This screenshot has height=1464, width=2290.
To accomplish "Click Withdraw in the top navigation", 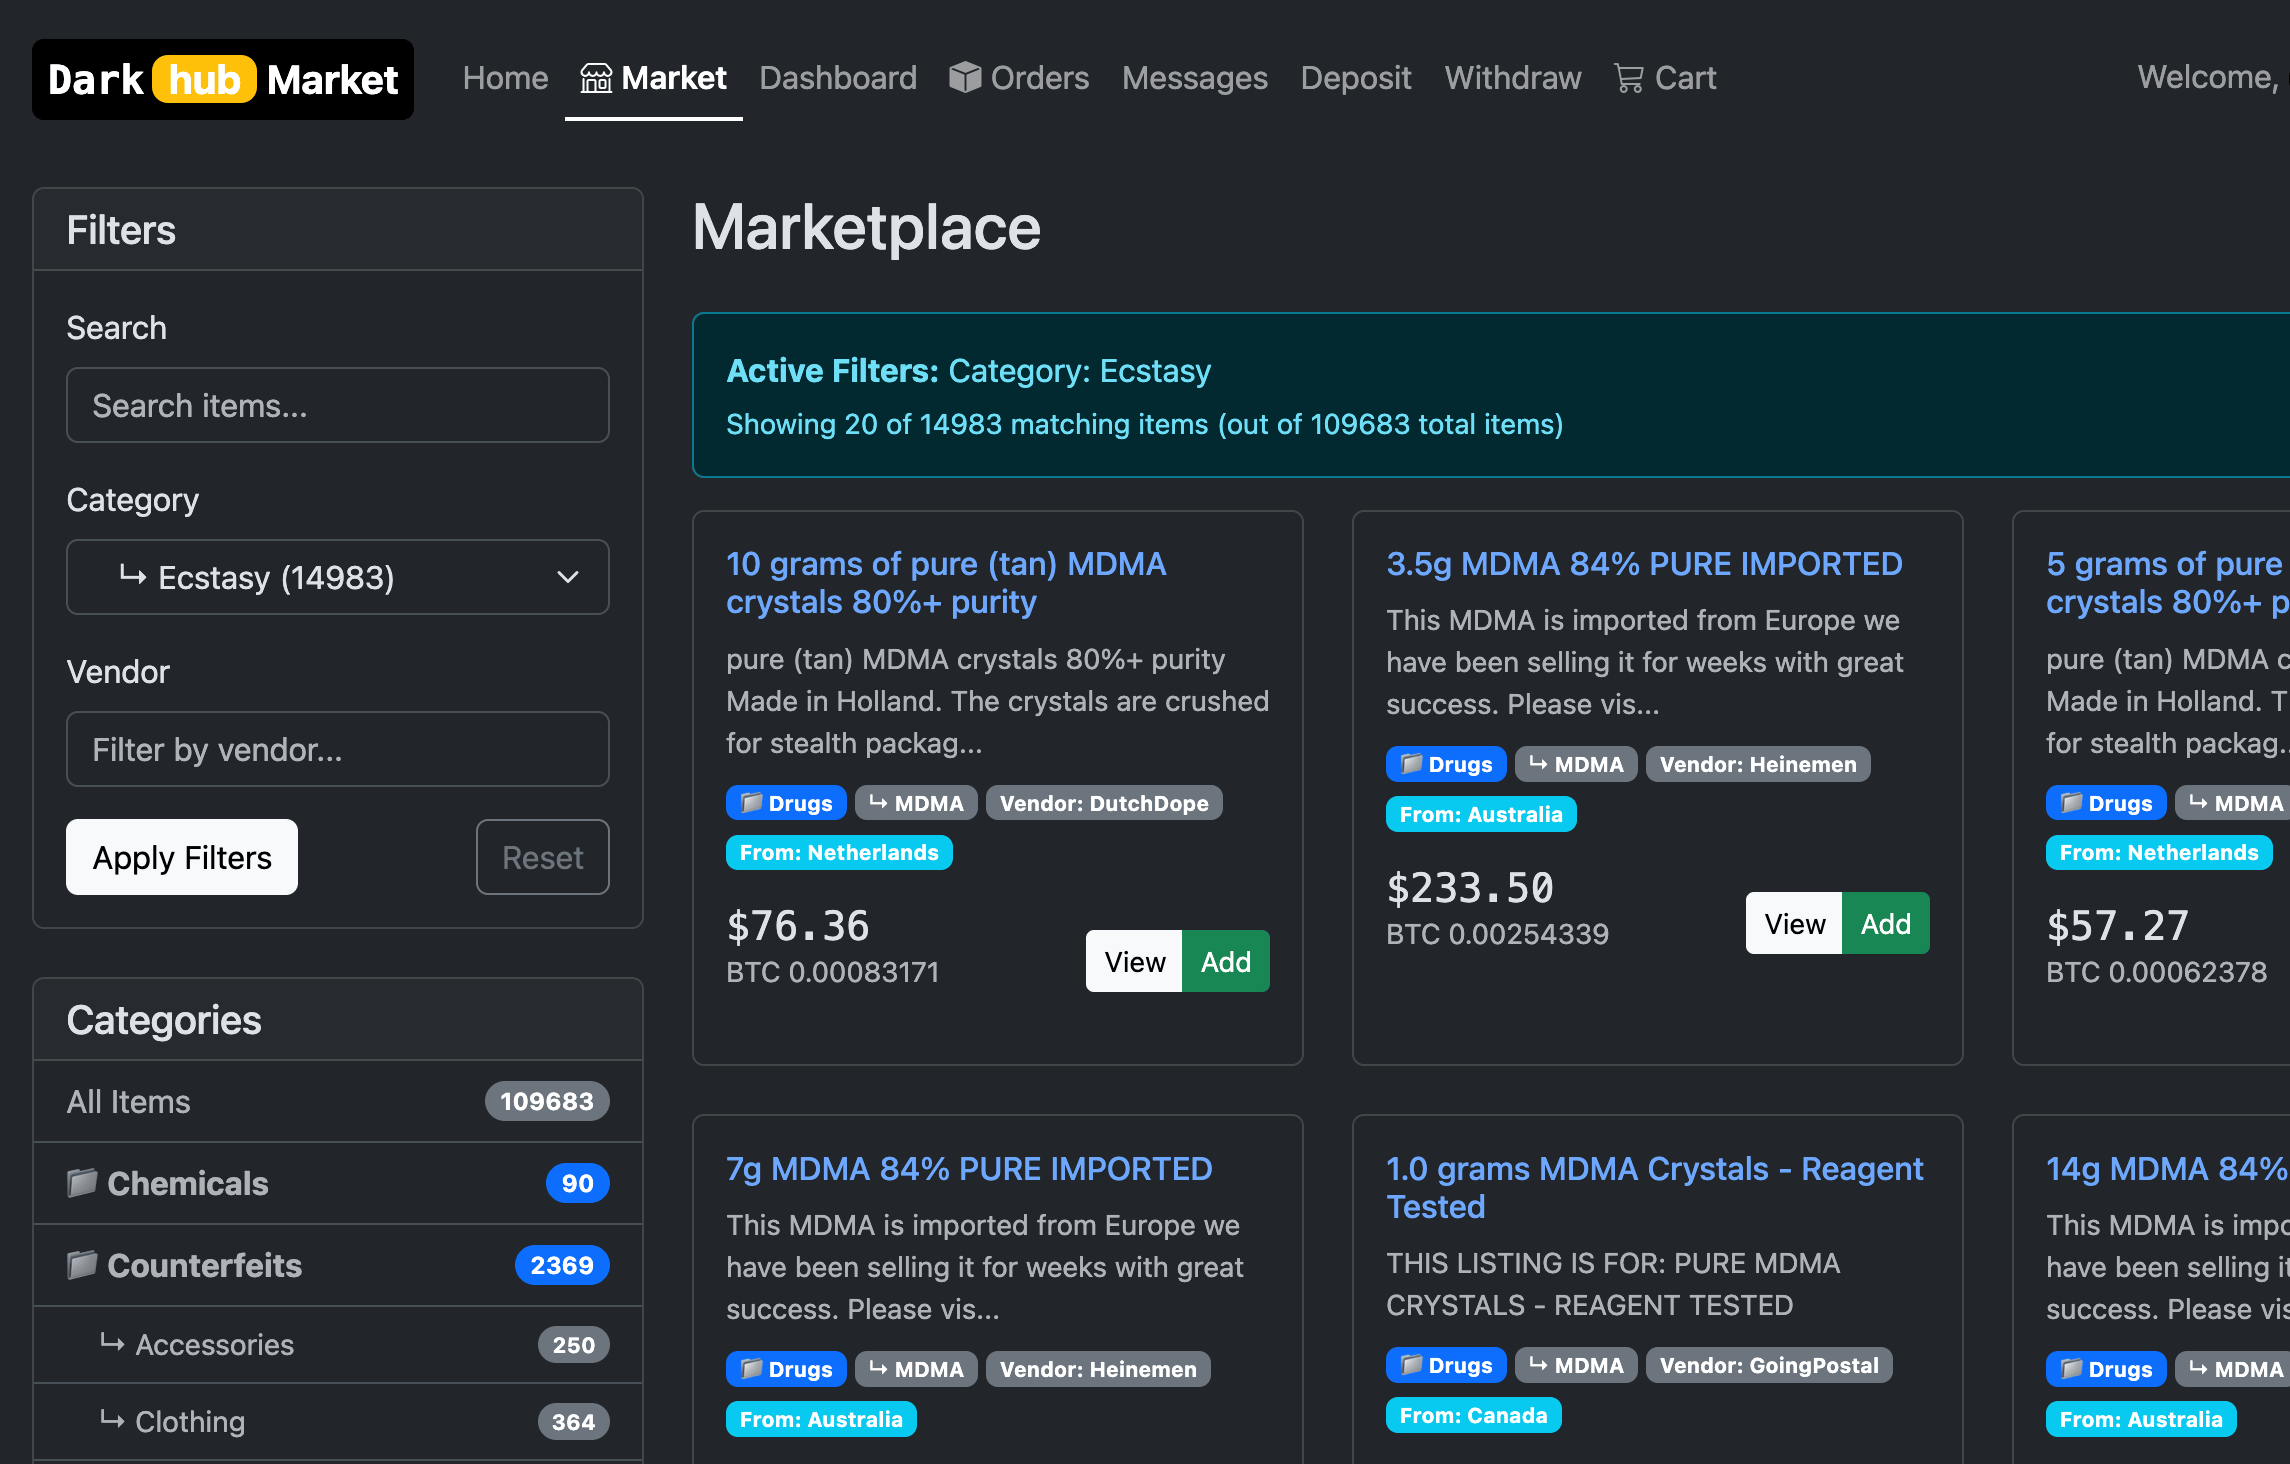I will tap(1513, 77).
